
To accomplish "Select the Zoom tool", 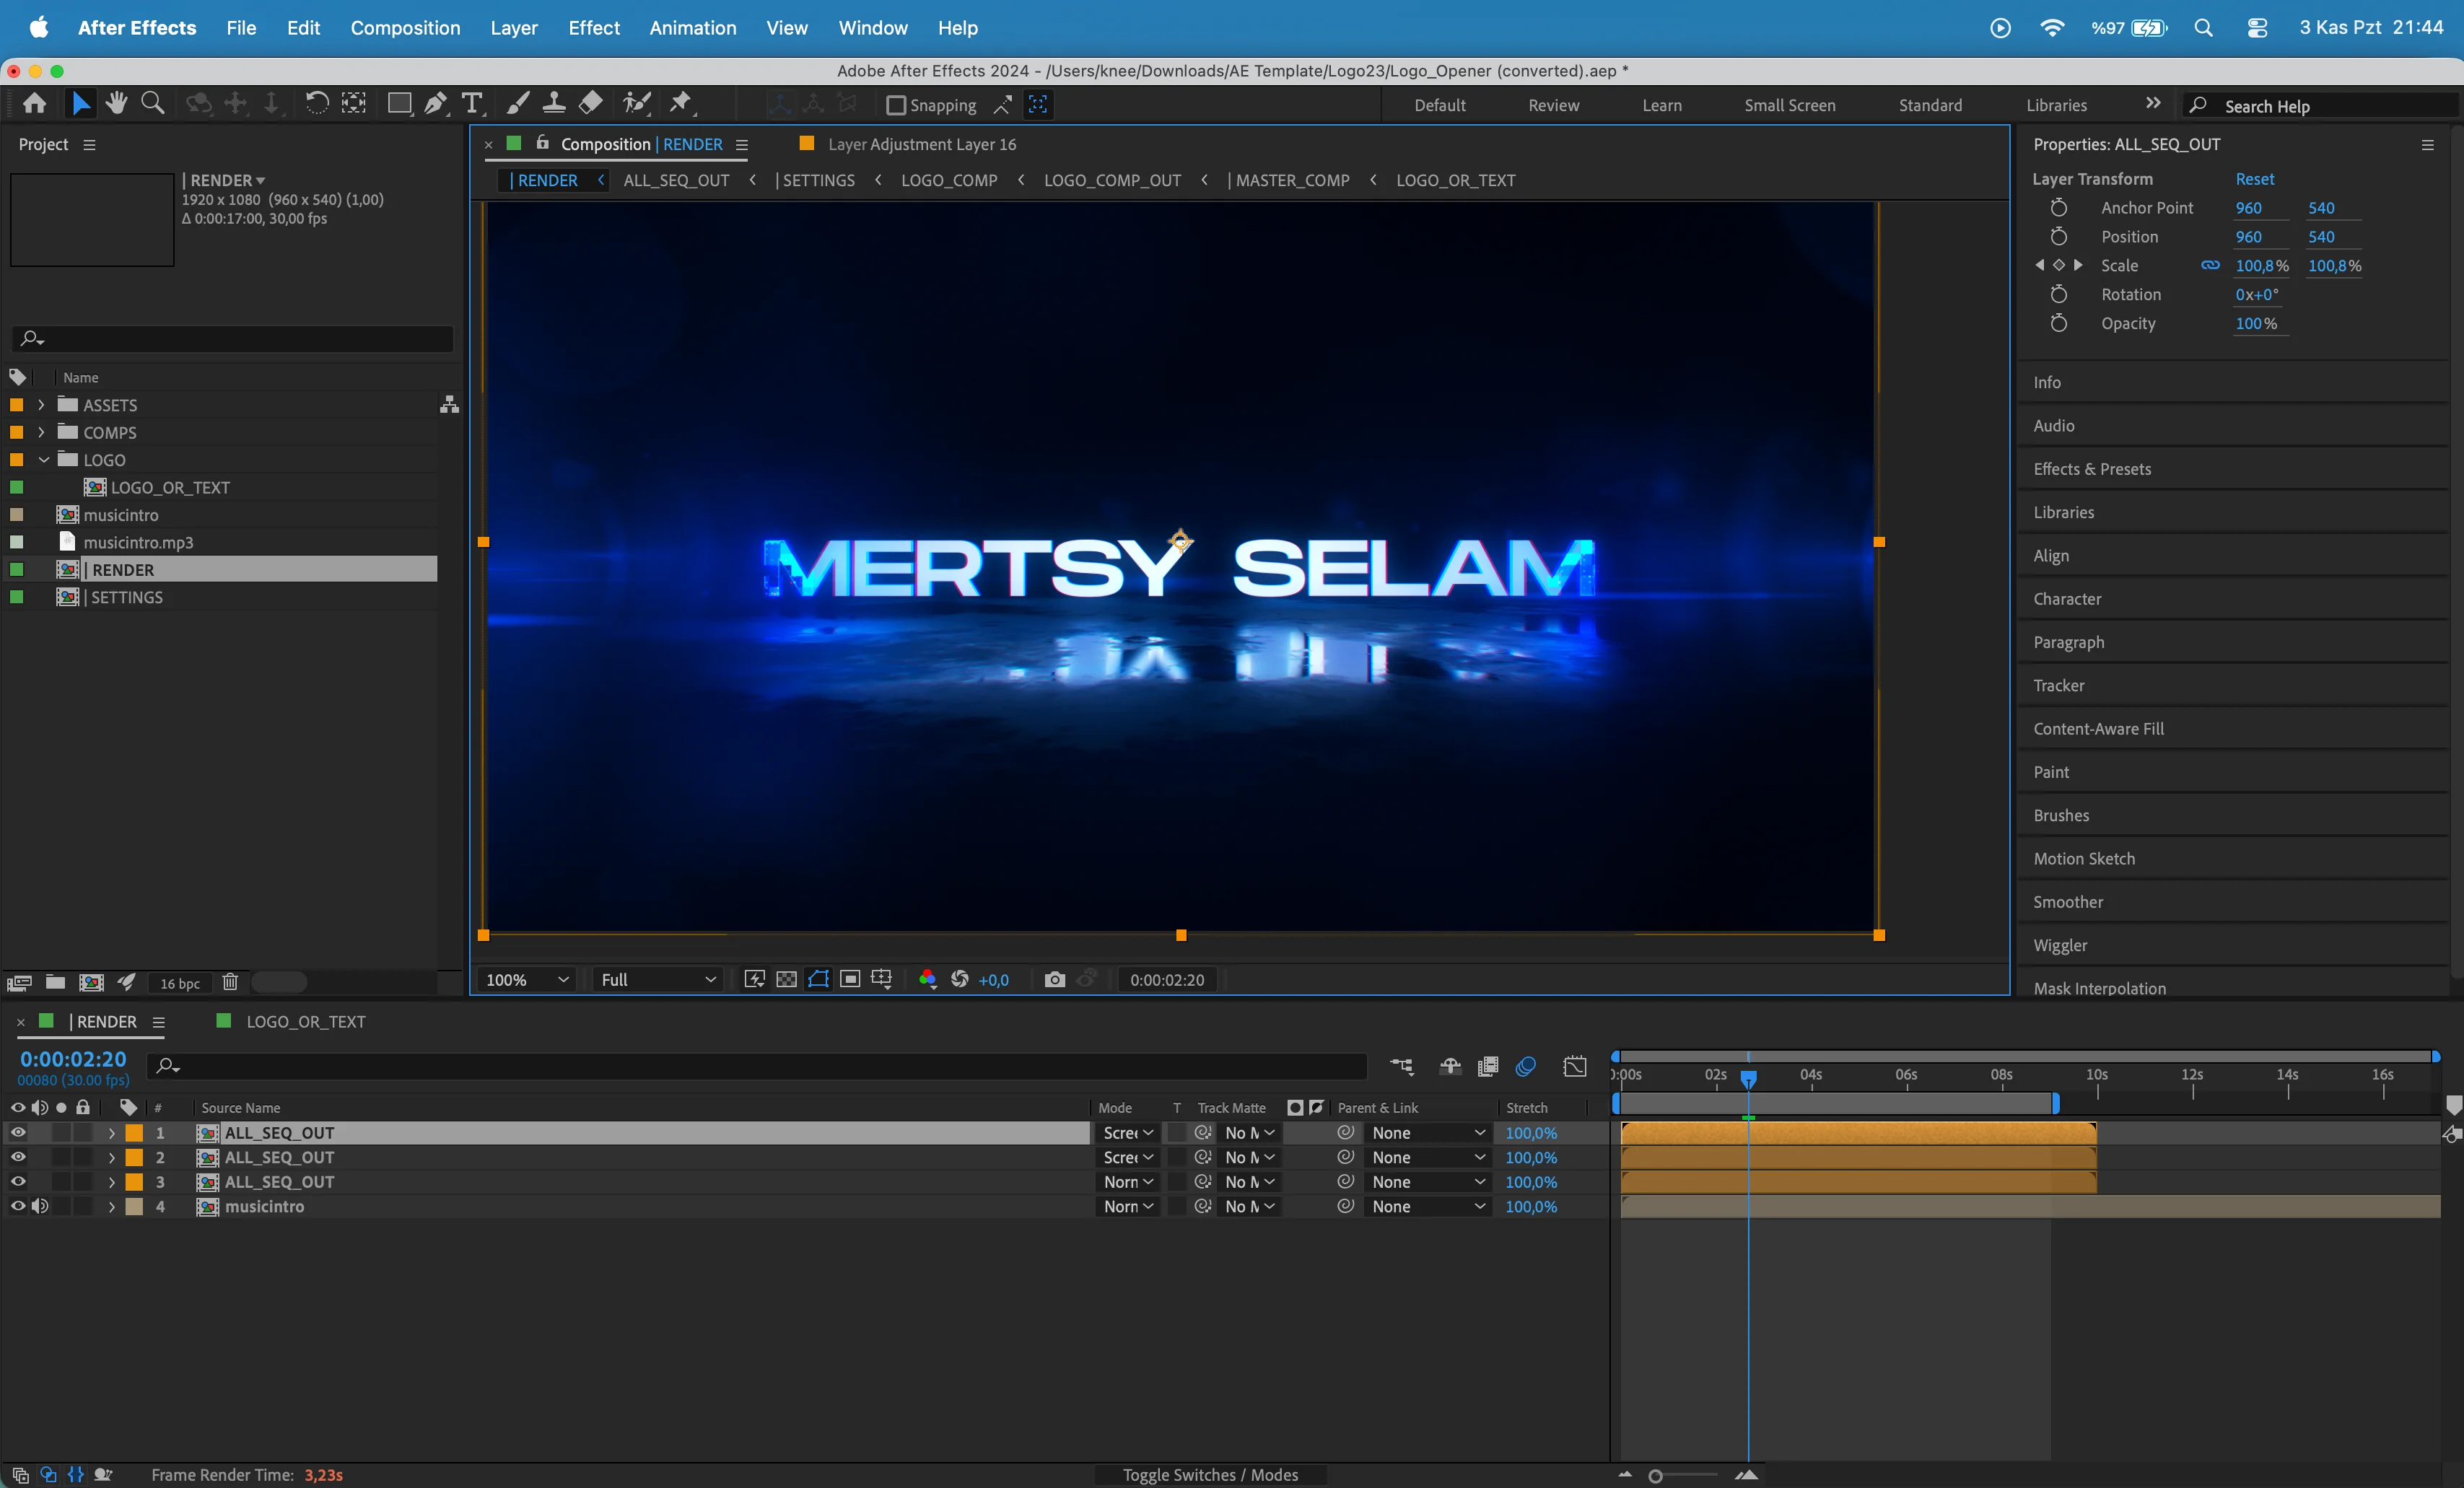I will [153, 103].
